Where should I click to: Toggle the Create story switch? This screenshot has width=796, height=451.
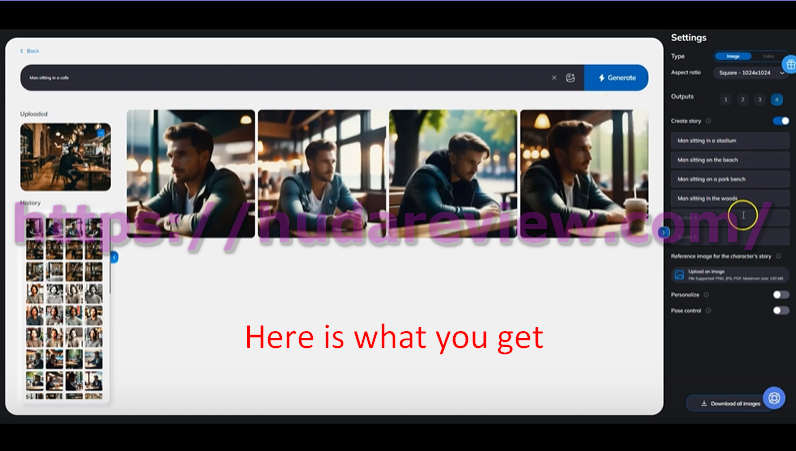781,121
